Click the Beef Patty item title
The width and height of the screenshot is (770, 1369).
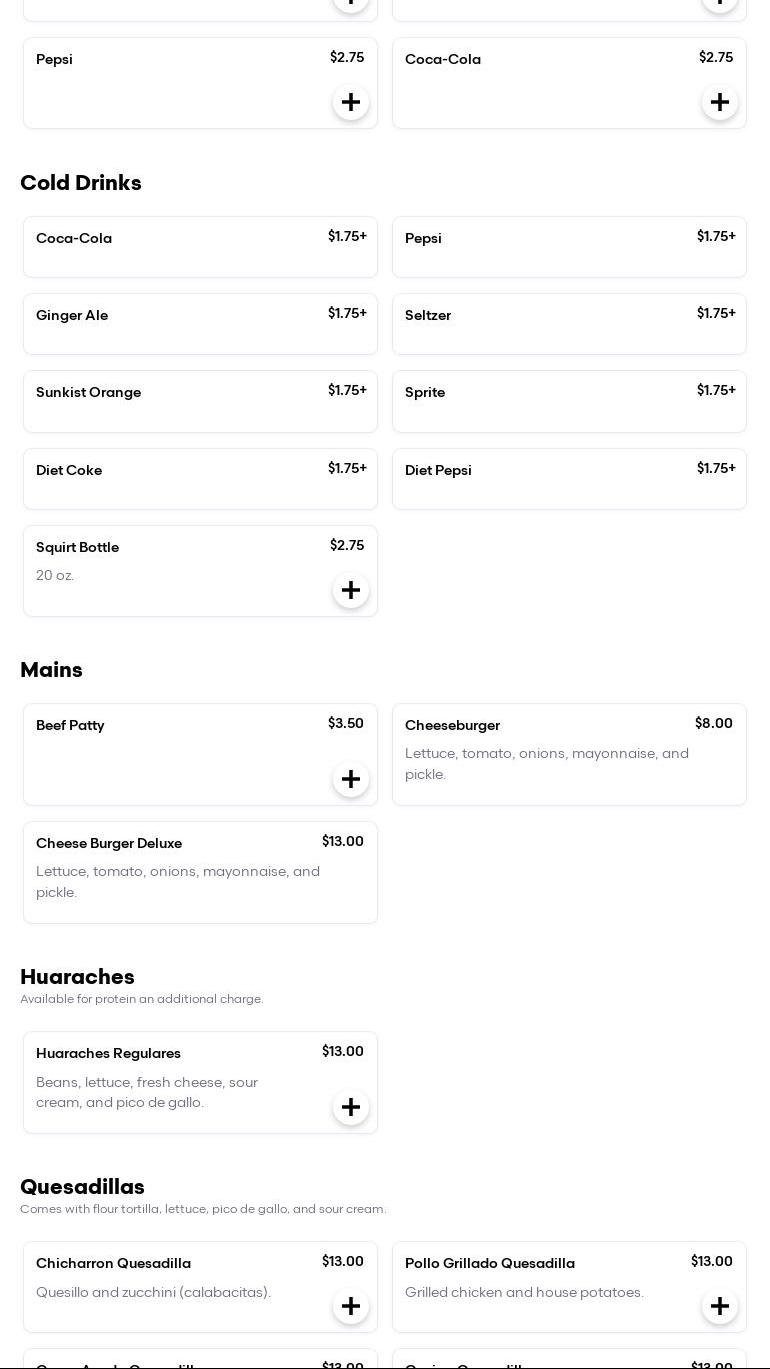(x=70, y=726)
